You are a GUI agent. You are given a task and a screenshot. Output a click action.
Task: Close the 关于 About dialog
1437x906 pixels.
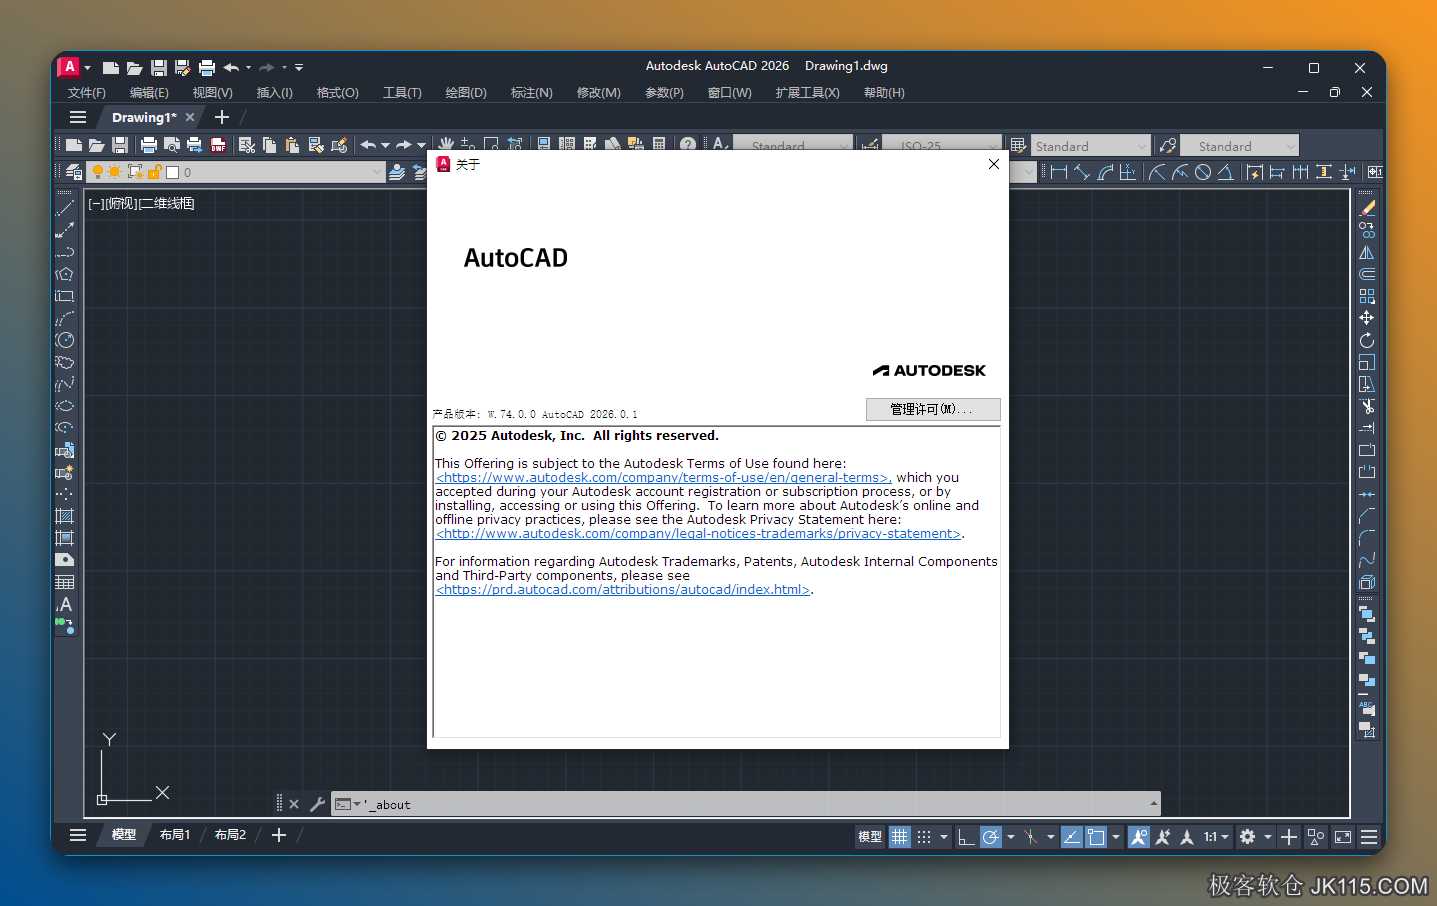(x=993, y=164)
